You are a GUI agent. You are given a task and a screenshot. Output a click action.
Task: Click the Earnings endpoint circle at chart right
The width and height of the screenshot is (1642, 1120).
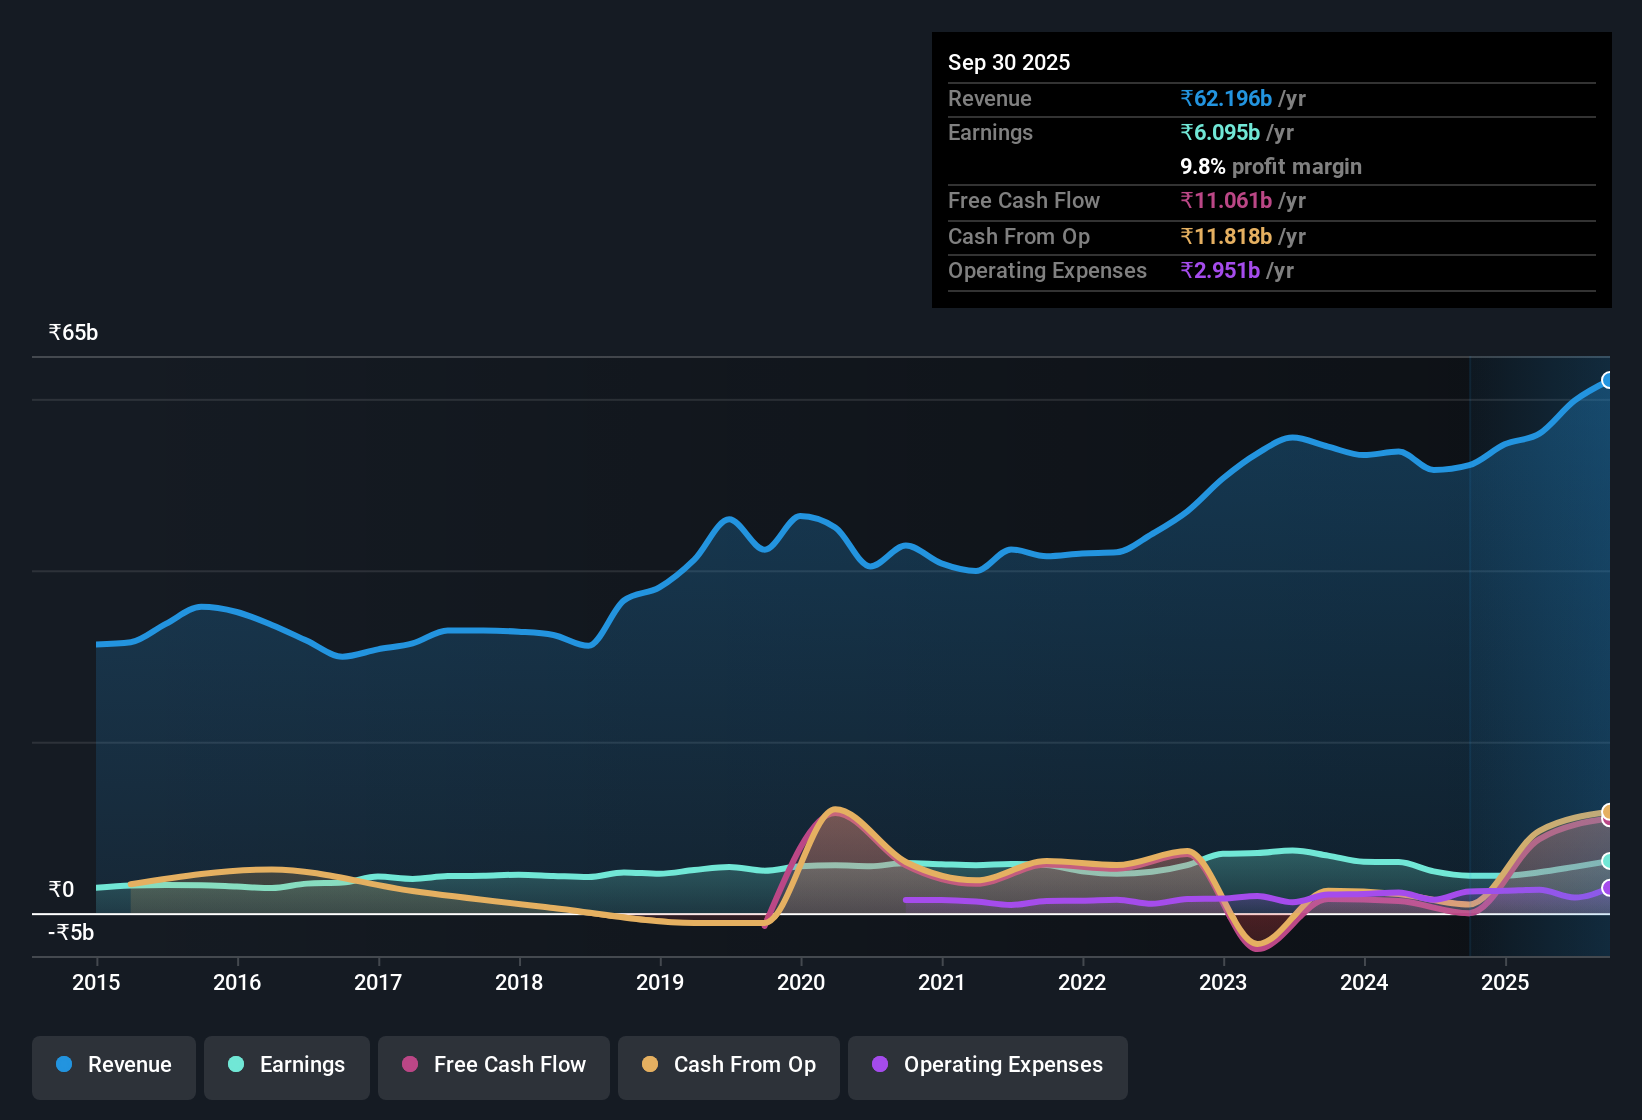(1608, 860)
